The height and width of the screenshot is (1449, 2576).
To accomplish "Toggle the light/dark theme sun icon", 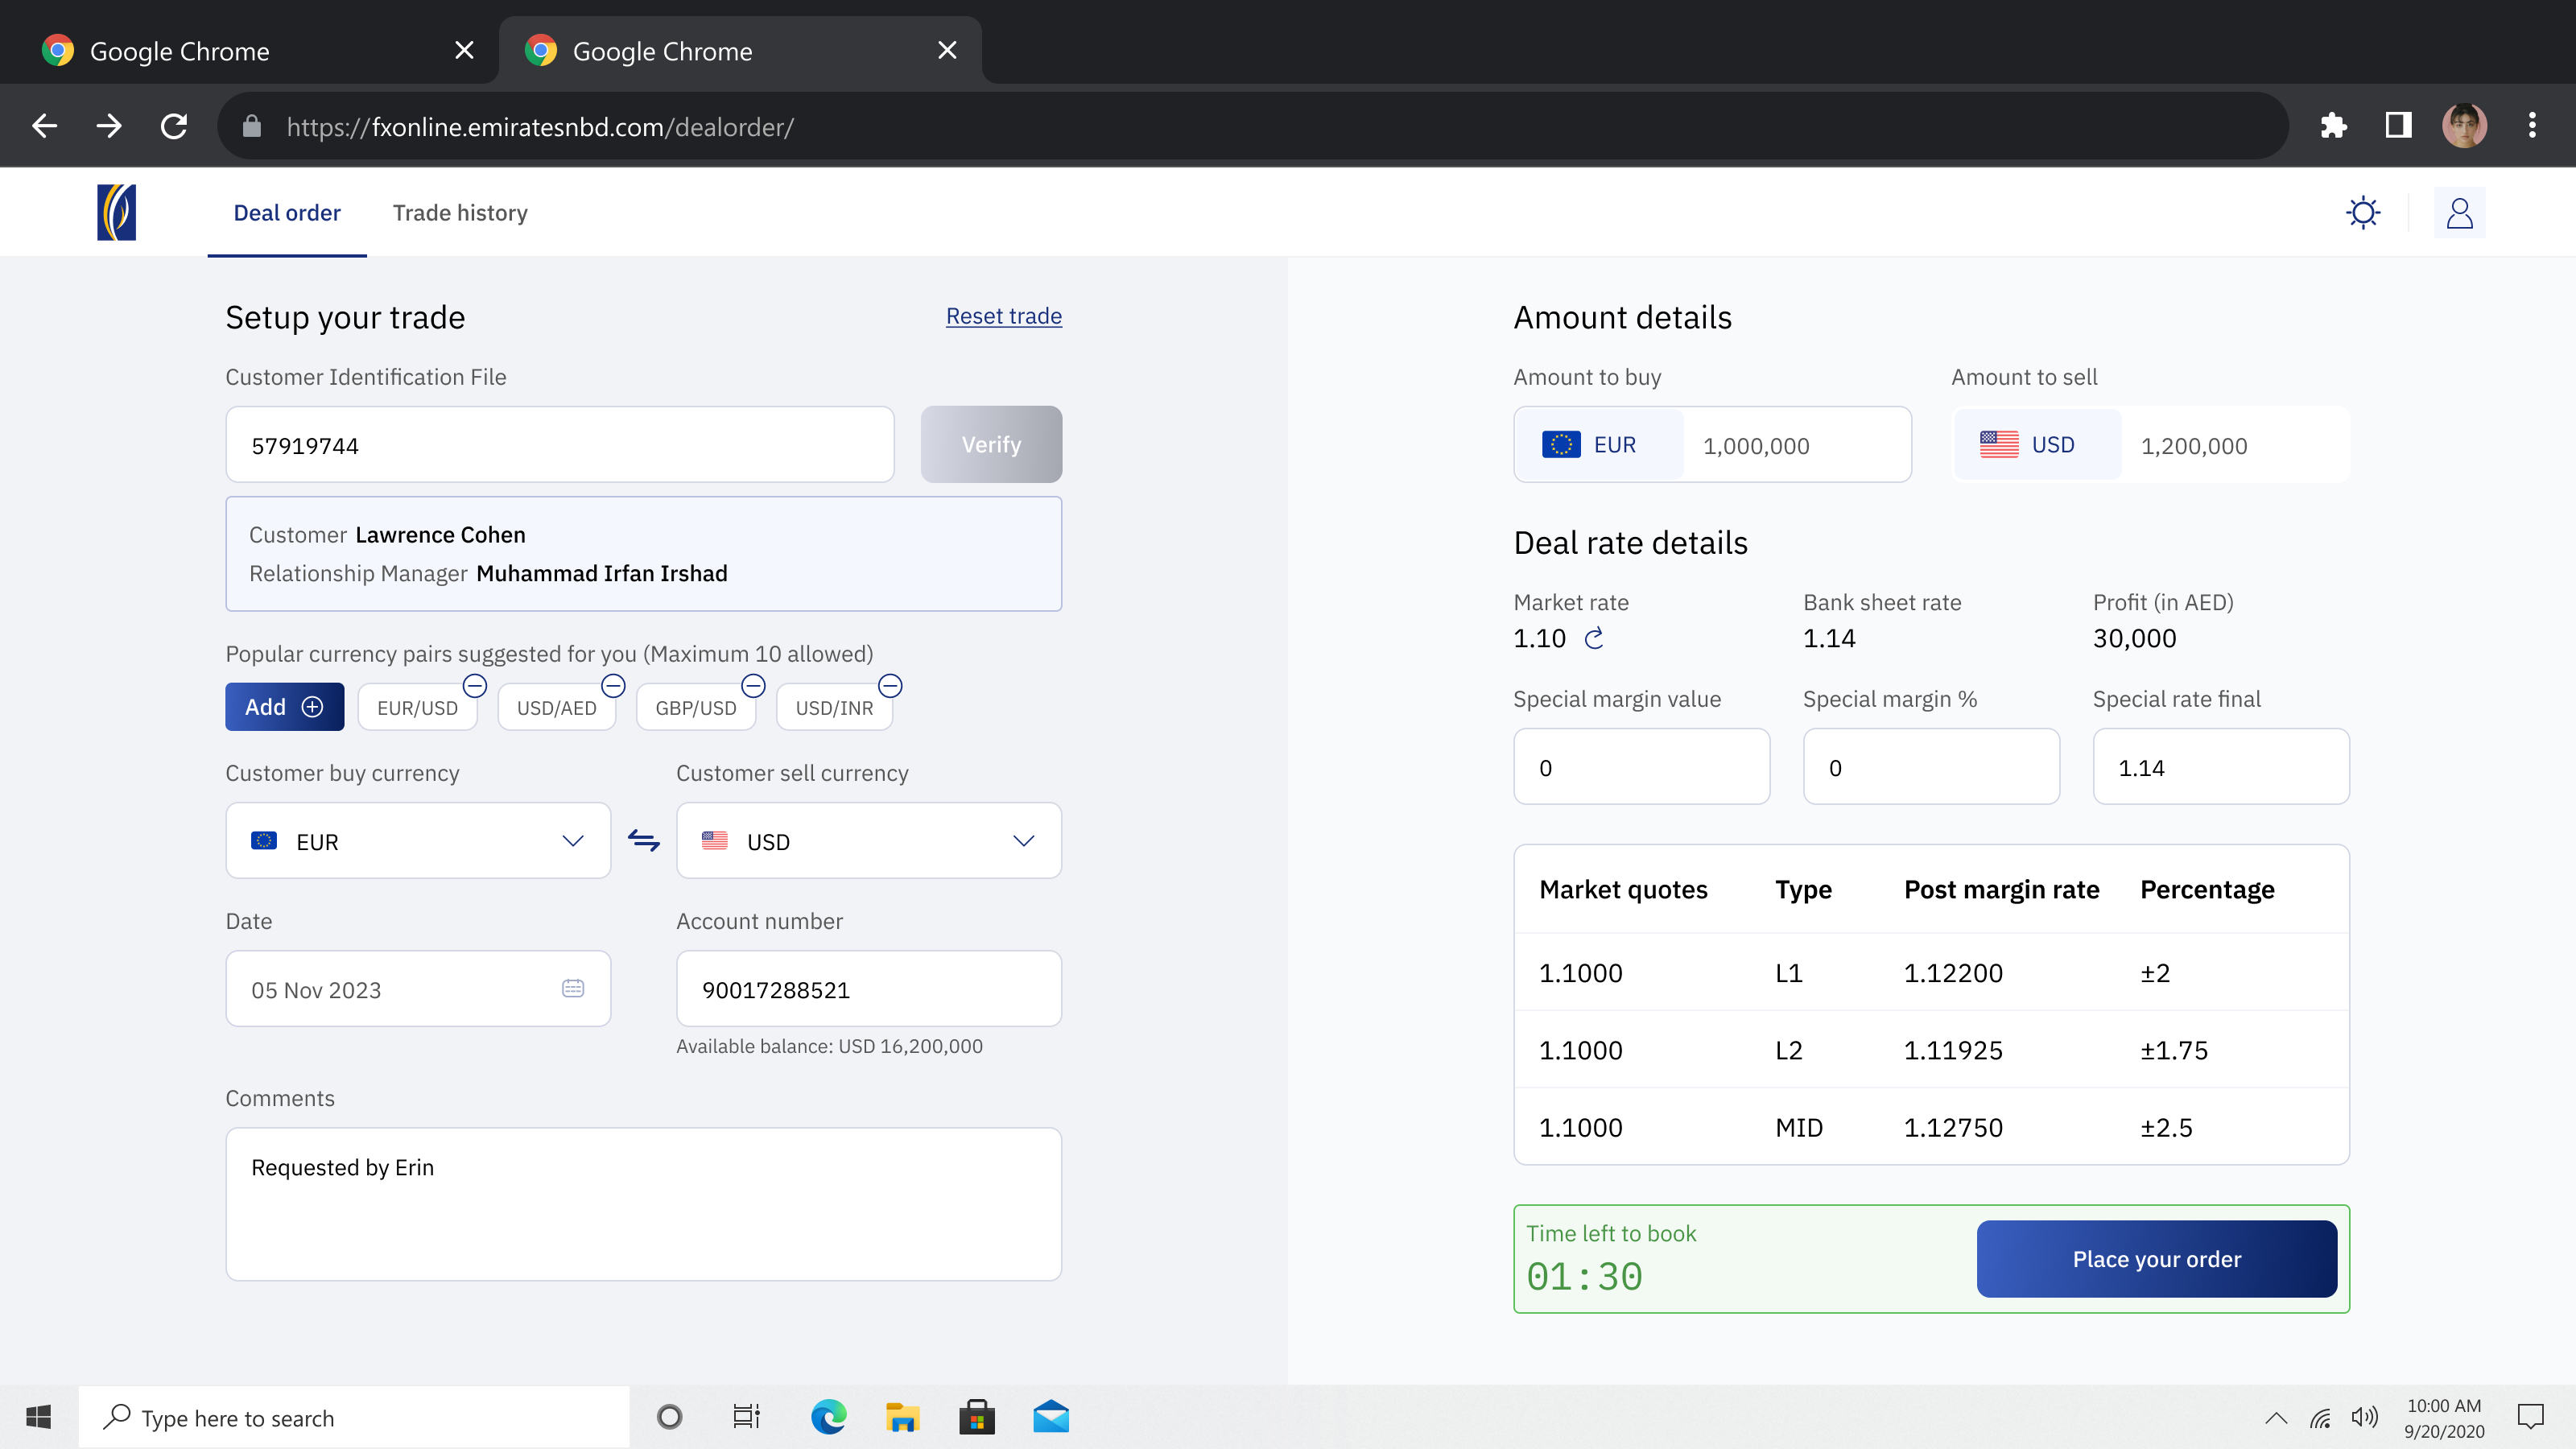I will pos(2363,212).
